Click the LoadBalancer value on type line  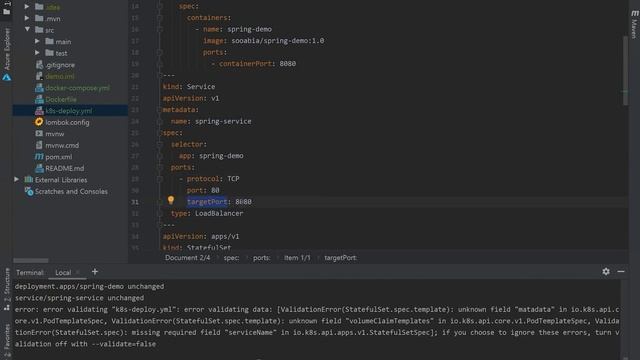[219, 213]
